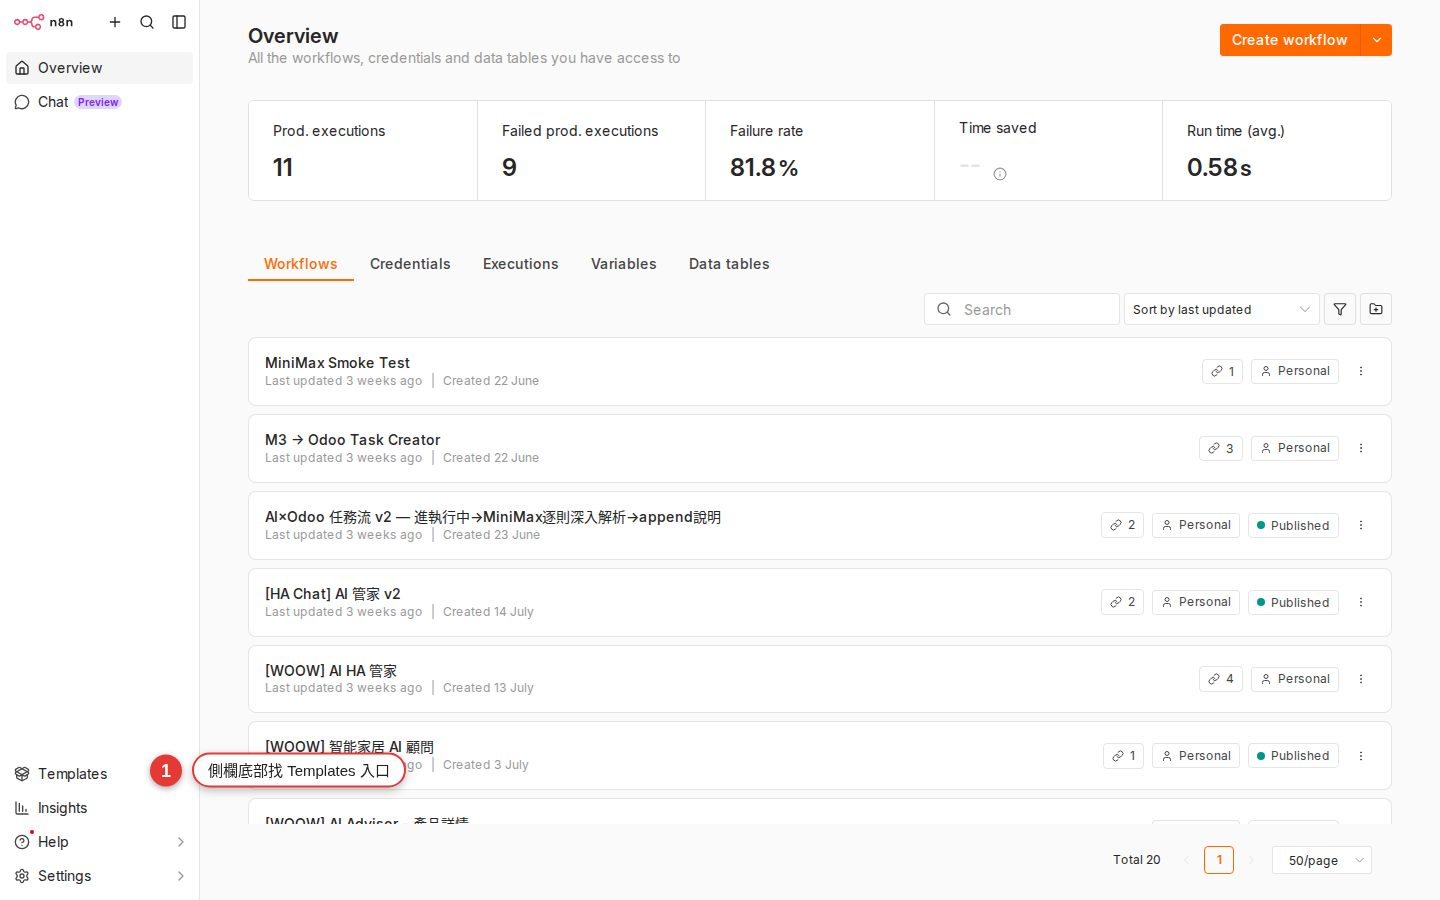Open actions menu for MiniMax Smoke Test

point(1361,371)
